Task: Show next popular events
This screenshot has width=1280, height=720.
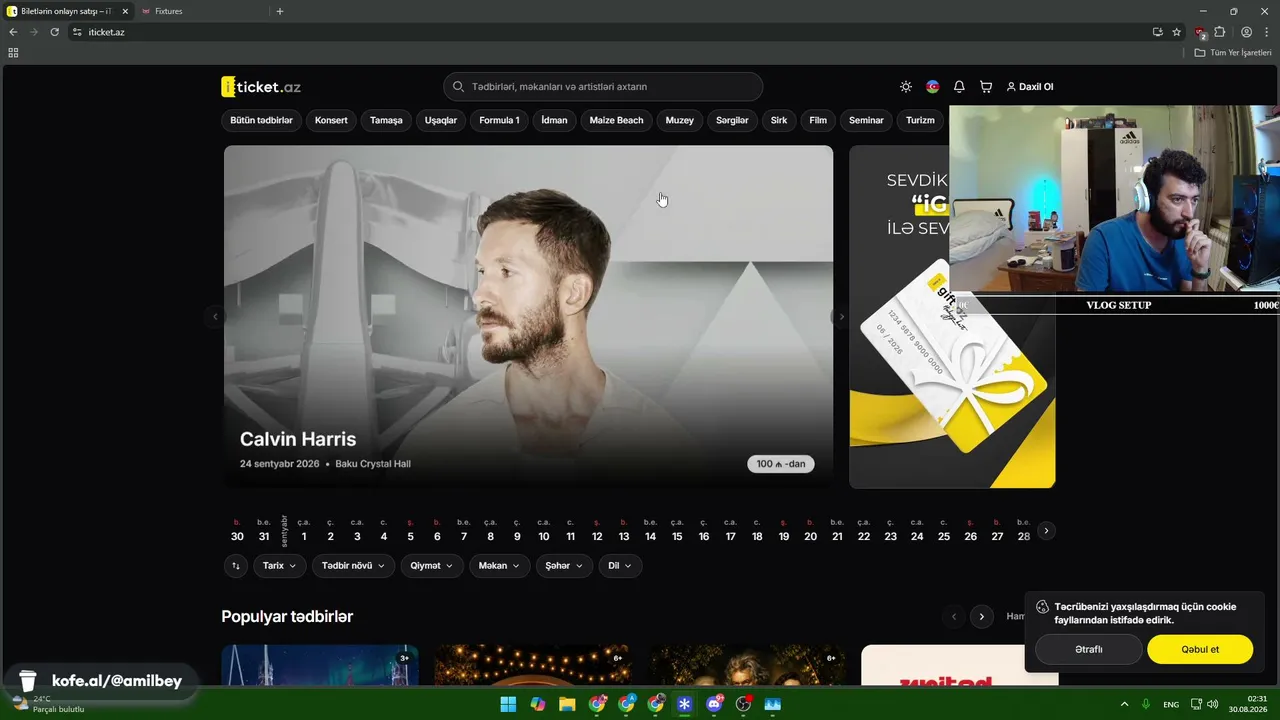Action: (x=982, y=617)
